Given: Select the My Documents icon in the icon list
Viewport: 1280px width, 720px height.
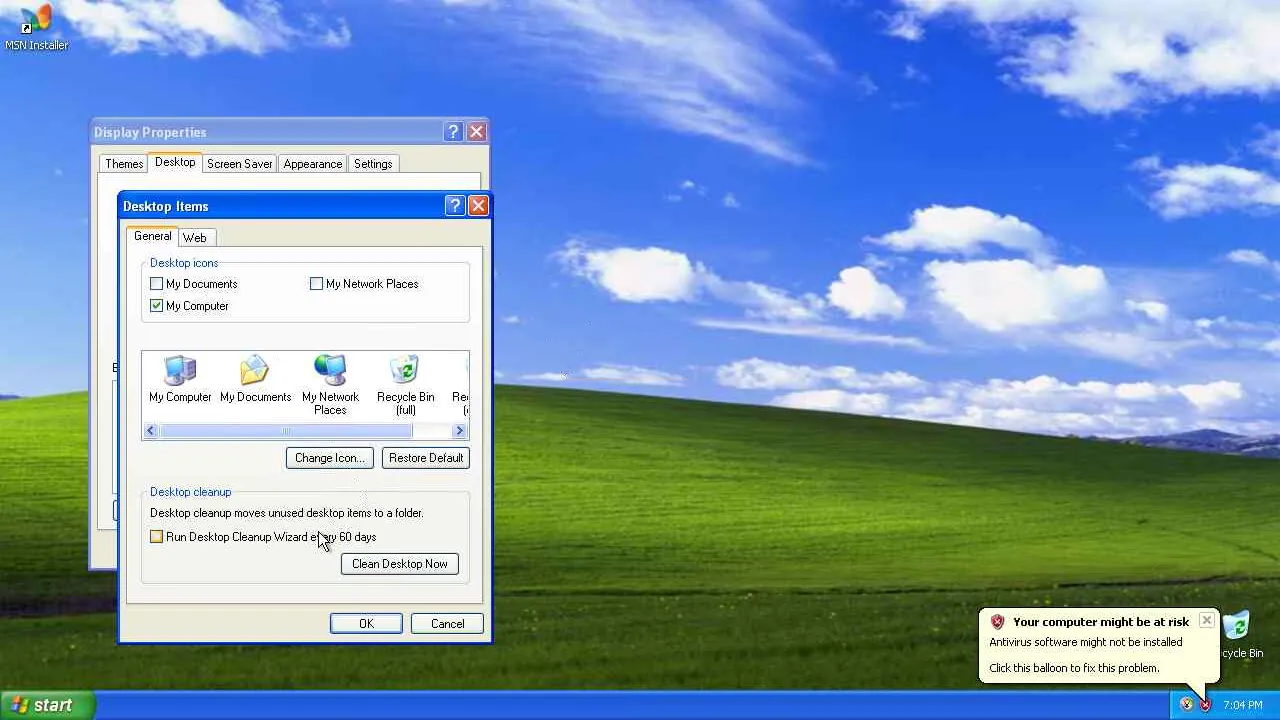Looking at the screenshot, I should click(255, 380).
